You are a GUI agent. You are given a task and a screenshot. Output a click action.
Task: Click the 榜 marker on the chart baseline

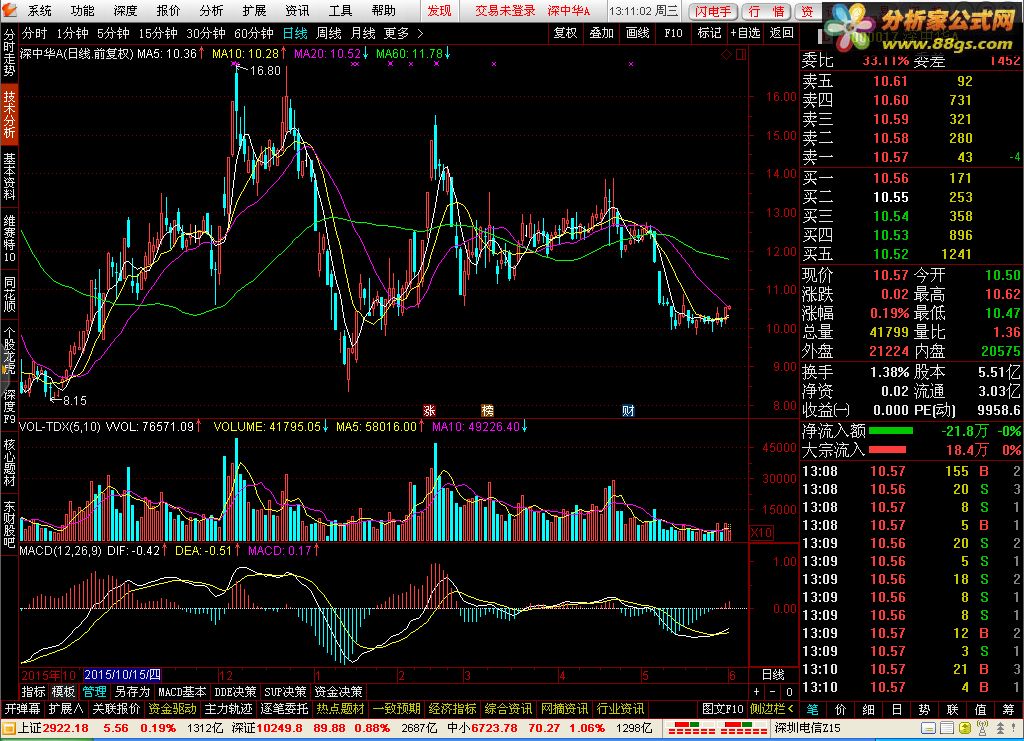[487, 411]
